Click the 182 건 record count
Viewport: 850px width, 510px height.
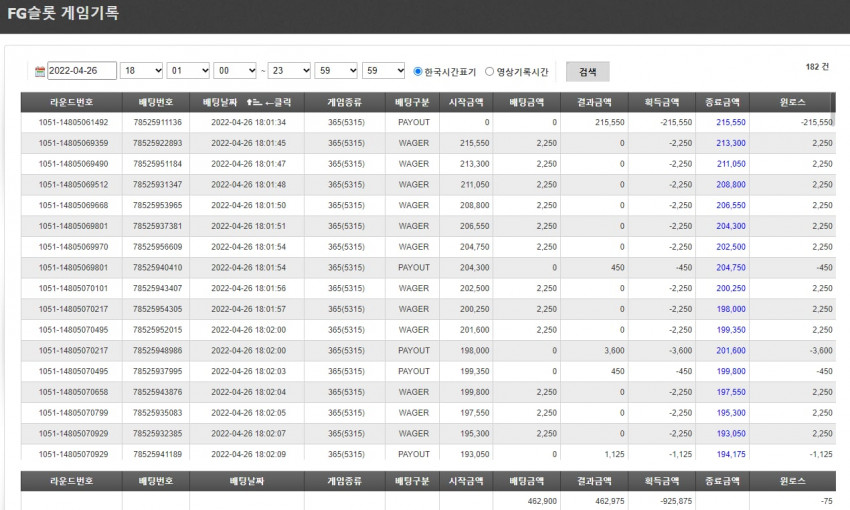pos(817,67)
